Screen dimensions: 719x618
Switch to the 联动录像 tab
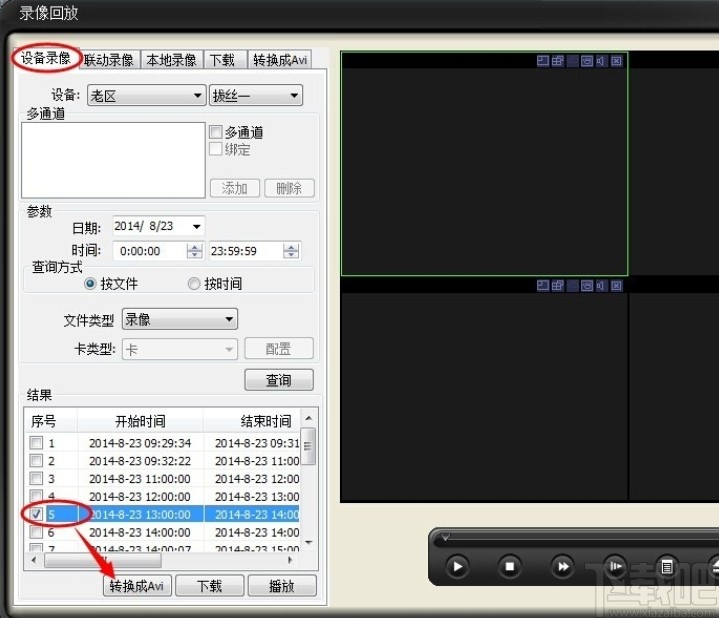tap(108, 60)
